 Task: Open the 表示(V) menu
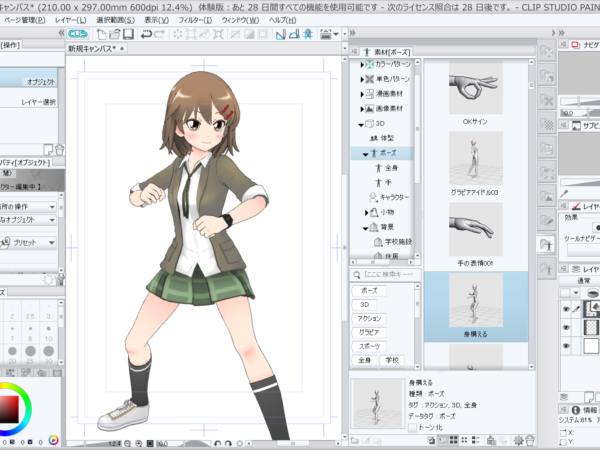click(156, 20)
